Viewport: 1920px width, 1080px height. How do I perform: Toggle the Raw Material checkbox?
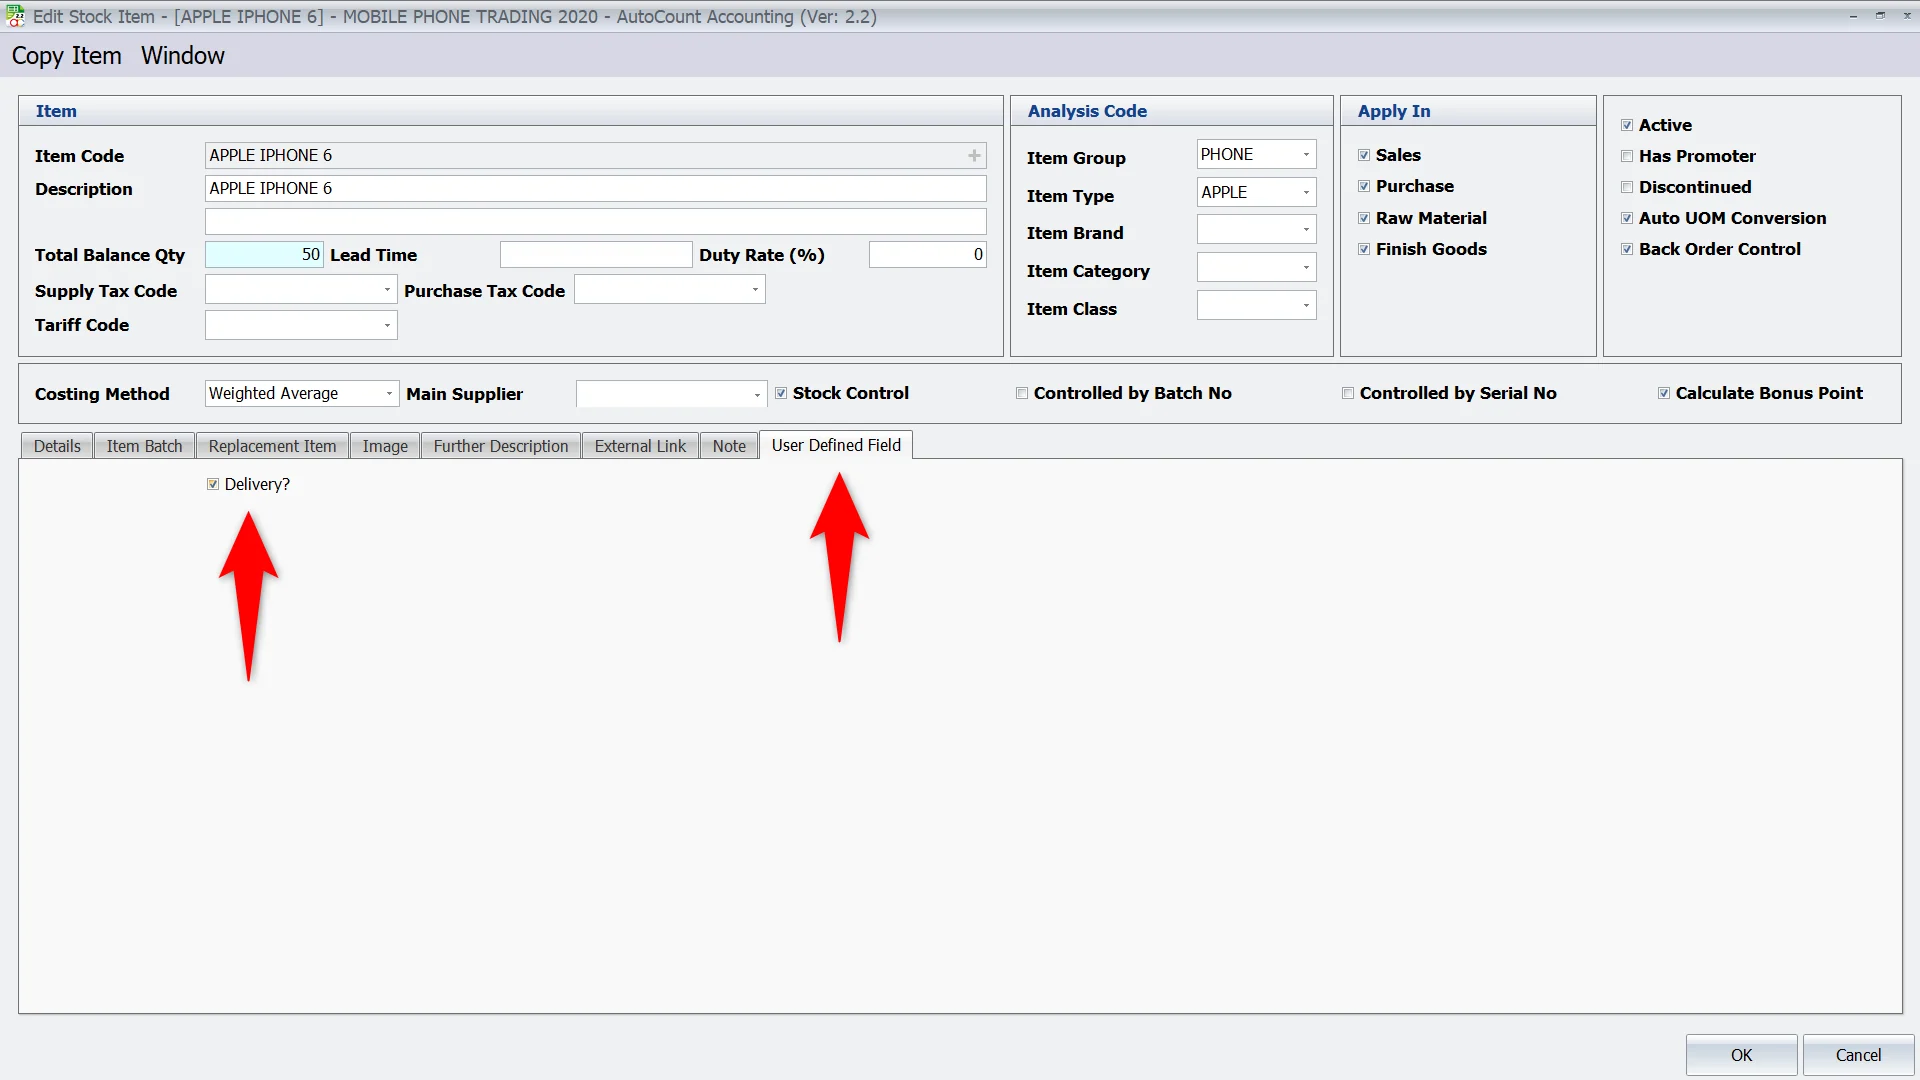pos(1364,218)
